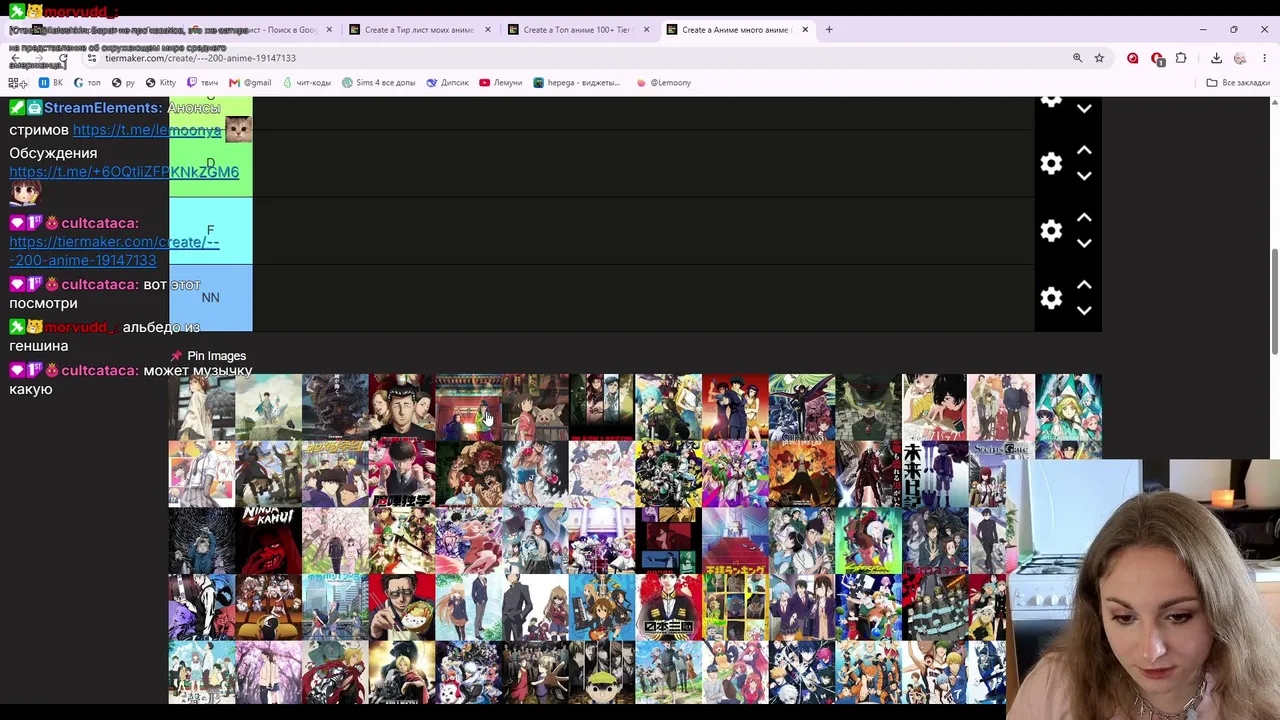Open the чит-коды bookmark
The image size is (1280, 720).
tap(306, 83)
